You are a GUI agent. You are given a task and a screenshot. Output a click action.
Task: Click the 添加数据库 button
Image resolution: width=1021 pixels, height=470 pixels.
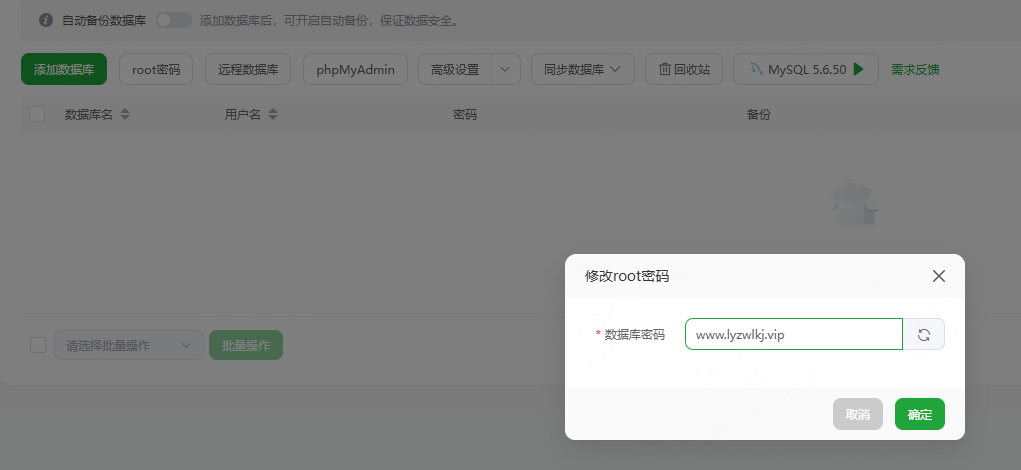[64, 69]
